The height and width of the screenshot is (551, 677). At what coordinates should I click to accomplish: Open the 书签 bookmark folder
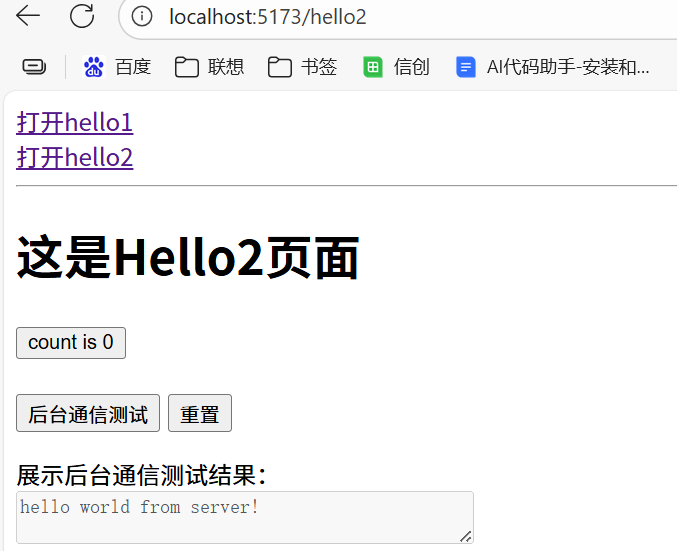302,67
